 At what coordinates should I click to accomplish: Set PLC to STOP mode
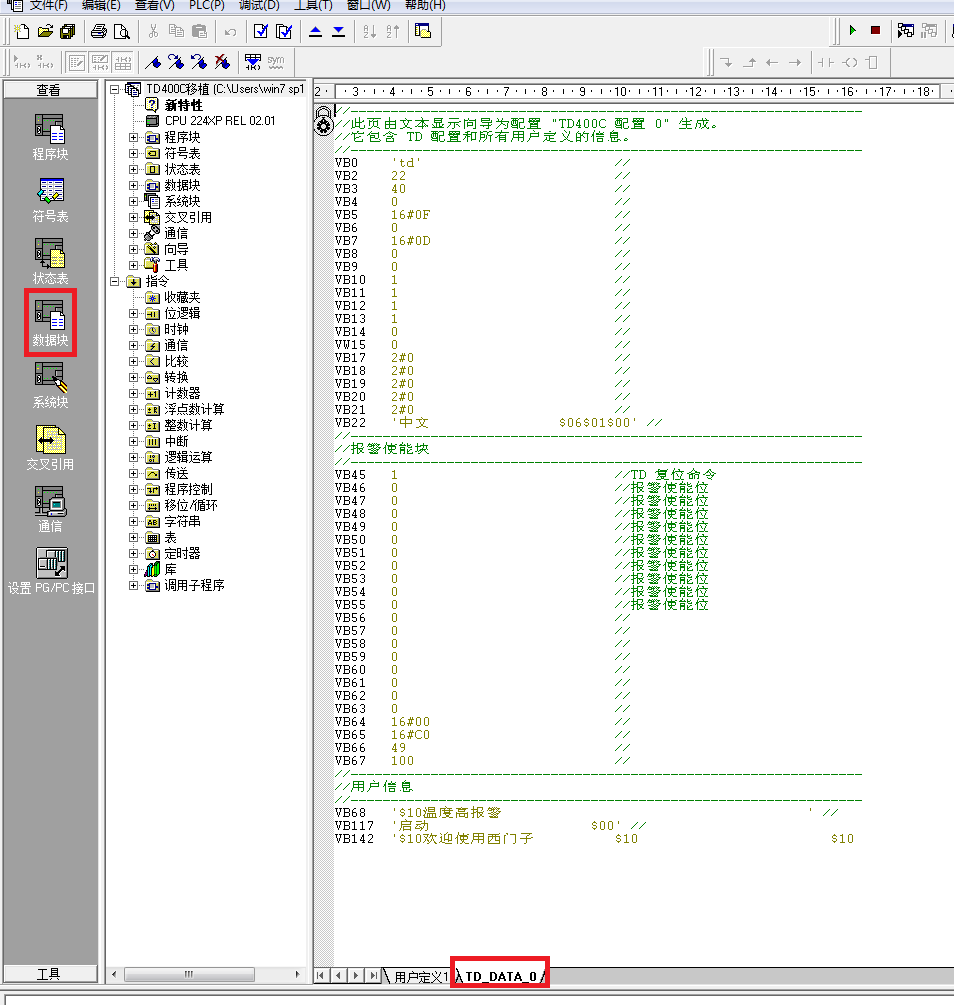point(876,30)
